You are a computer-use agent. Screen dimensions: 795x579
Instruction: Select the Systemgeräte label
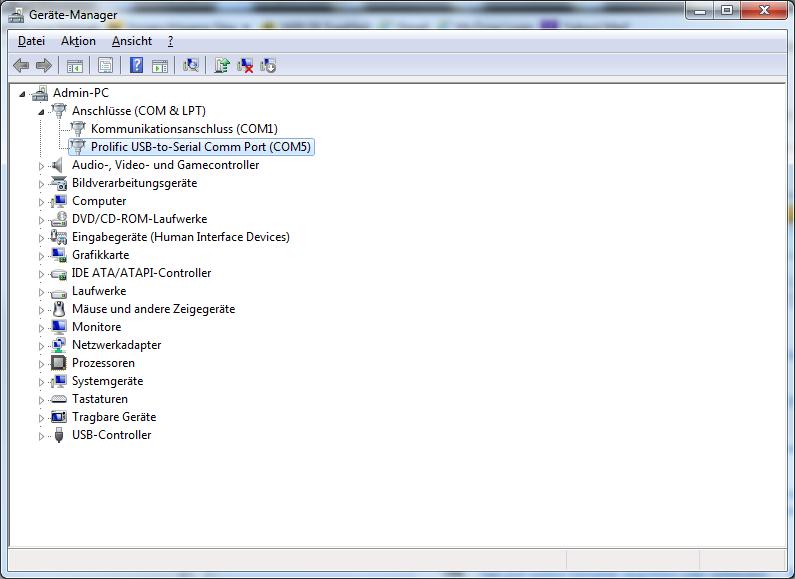(107, 381)
